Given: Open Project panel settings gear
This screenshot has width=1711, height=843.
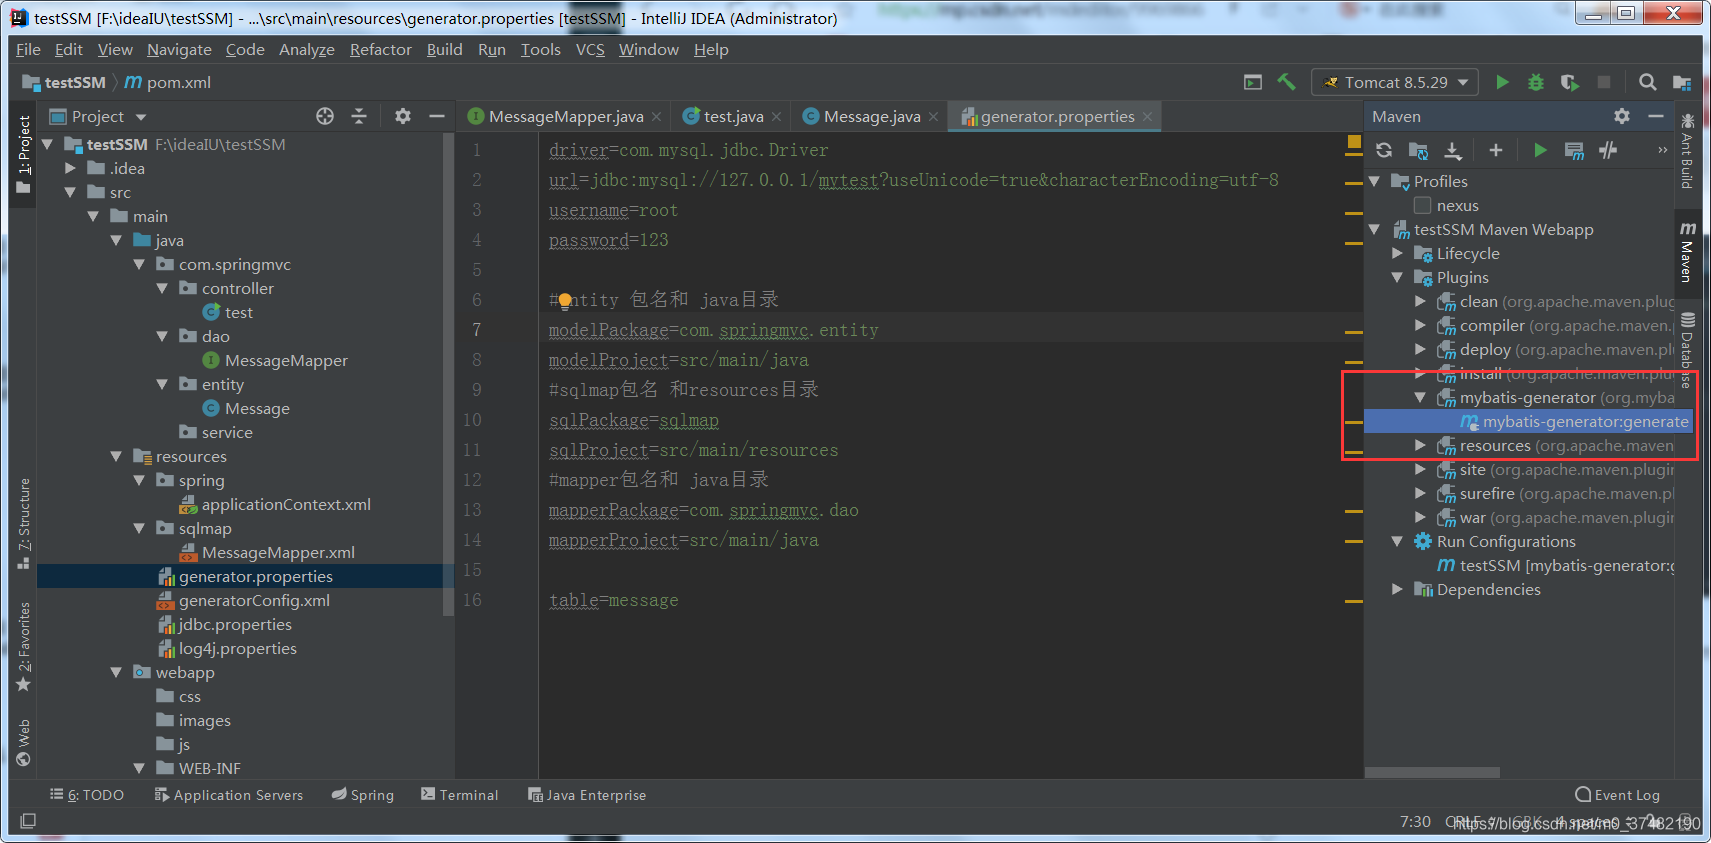Looking at the screenshot, I should tap(403, 116).
